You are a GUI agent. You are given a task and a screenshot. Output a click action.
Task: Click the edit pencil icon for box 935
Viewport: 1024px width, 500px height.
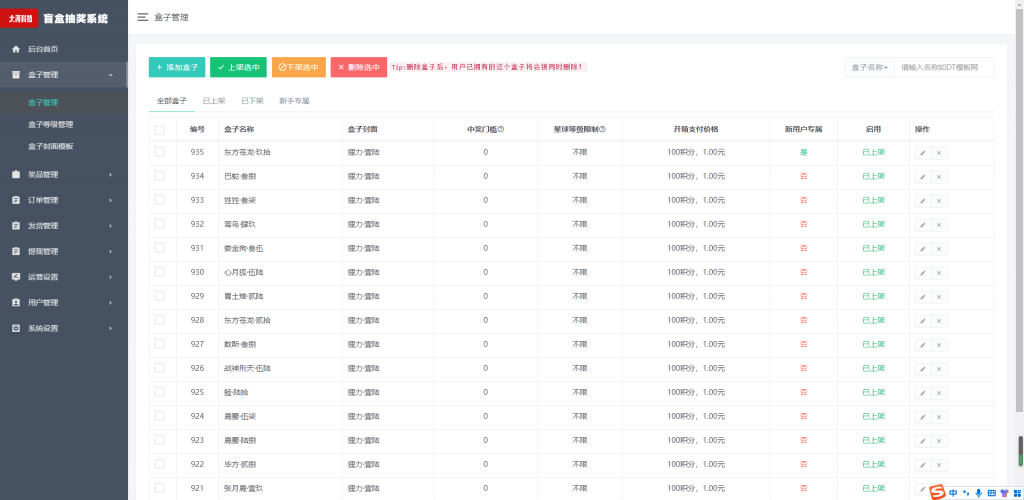[x=922, y=152]
